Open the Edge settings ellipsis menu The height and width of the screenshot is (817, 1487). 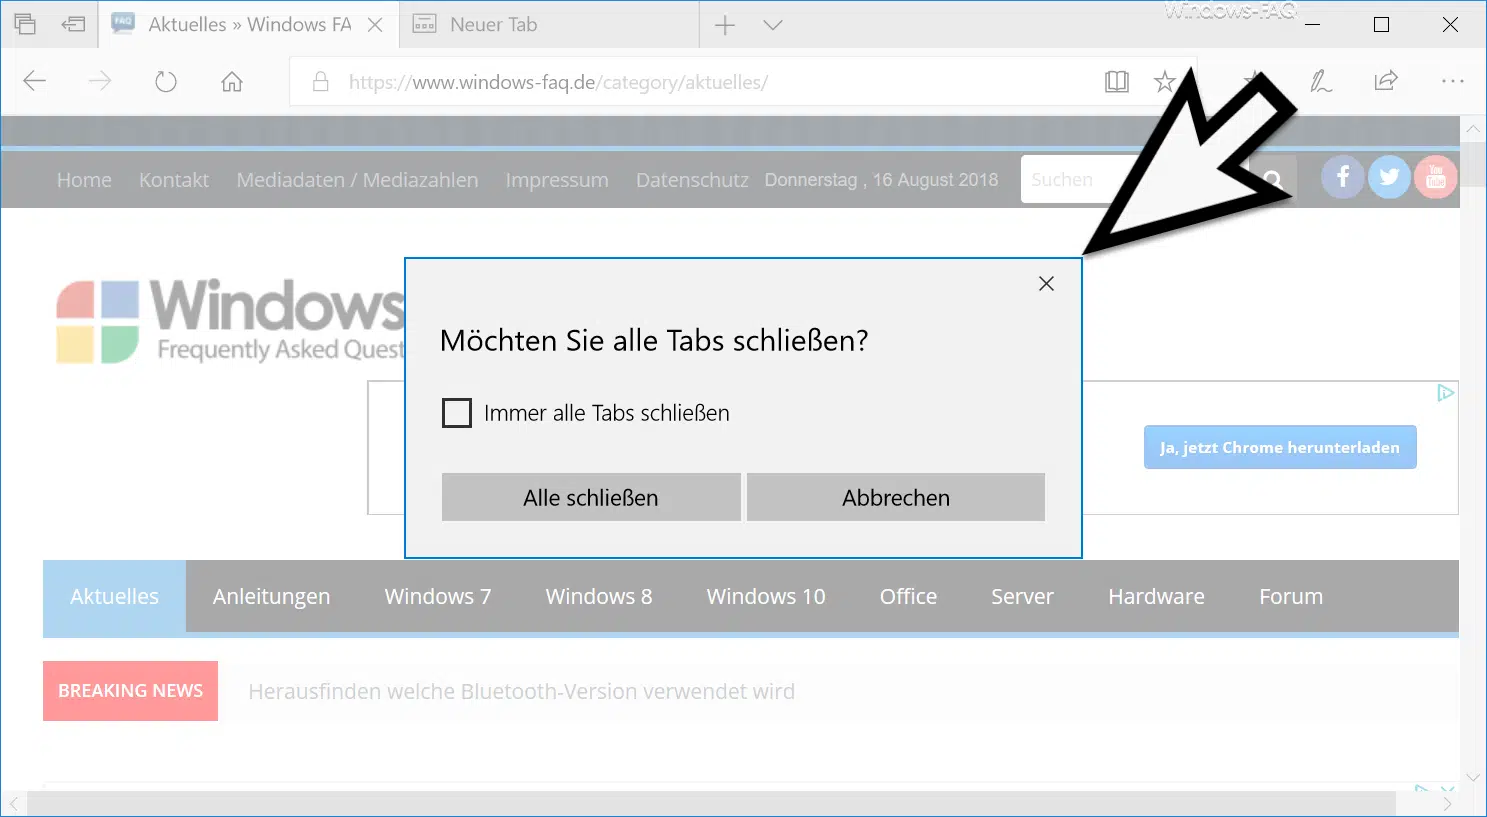[x=1452, y=82]
